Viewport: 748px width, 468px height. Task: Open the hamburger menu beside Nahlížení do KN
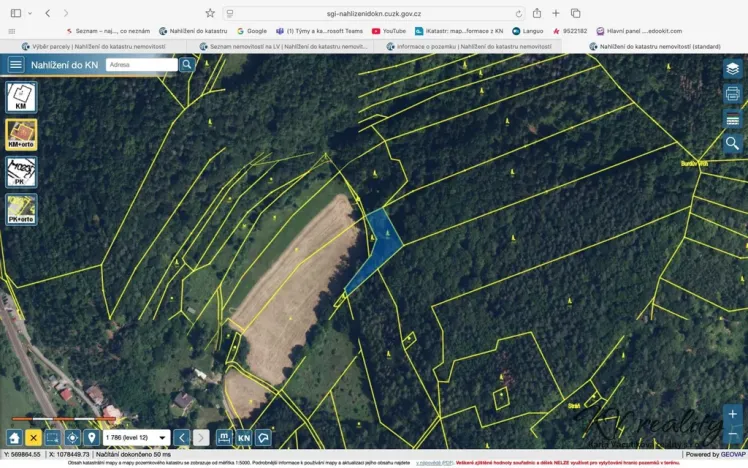15,65
